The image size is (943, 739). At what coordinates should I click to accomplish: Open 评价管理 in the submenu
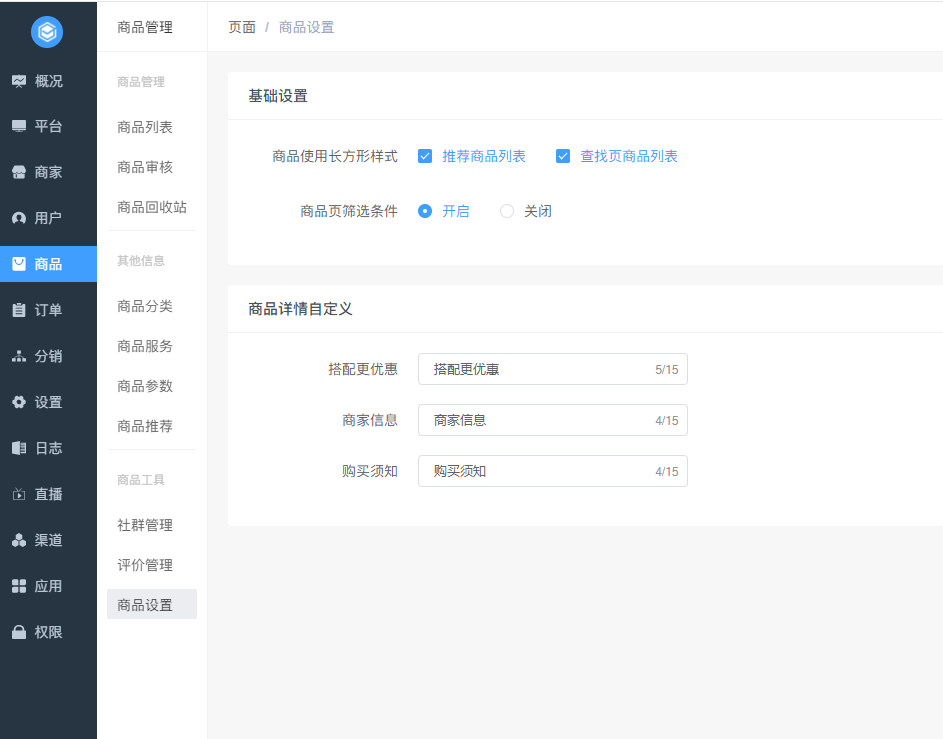[x=145, y=565]
